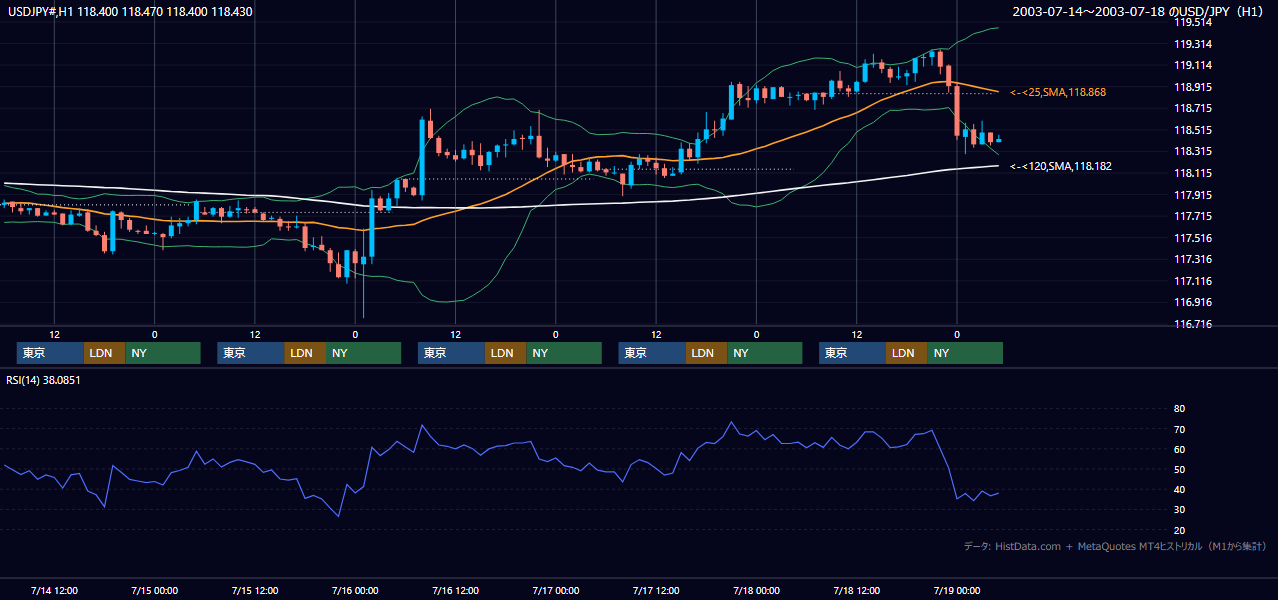
Task: Click the RSI 80 level label
Action: coord(1179,409)
